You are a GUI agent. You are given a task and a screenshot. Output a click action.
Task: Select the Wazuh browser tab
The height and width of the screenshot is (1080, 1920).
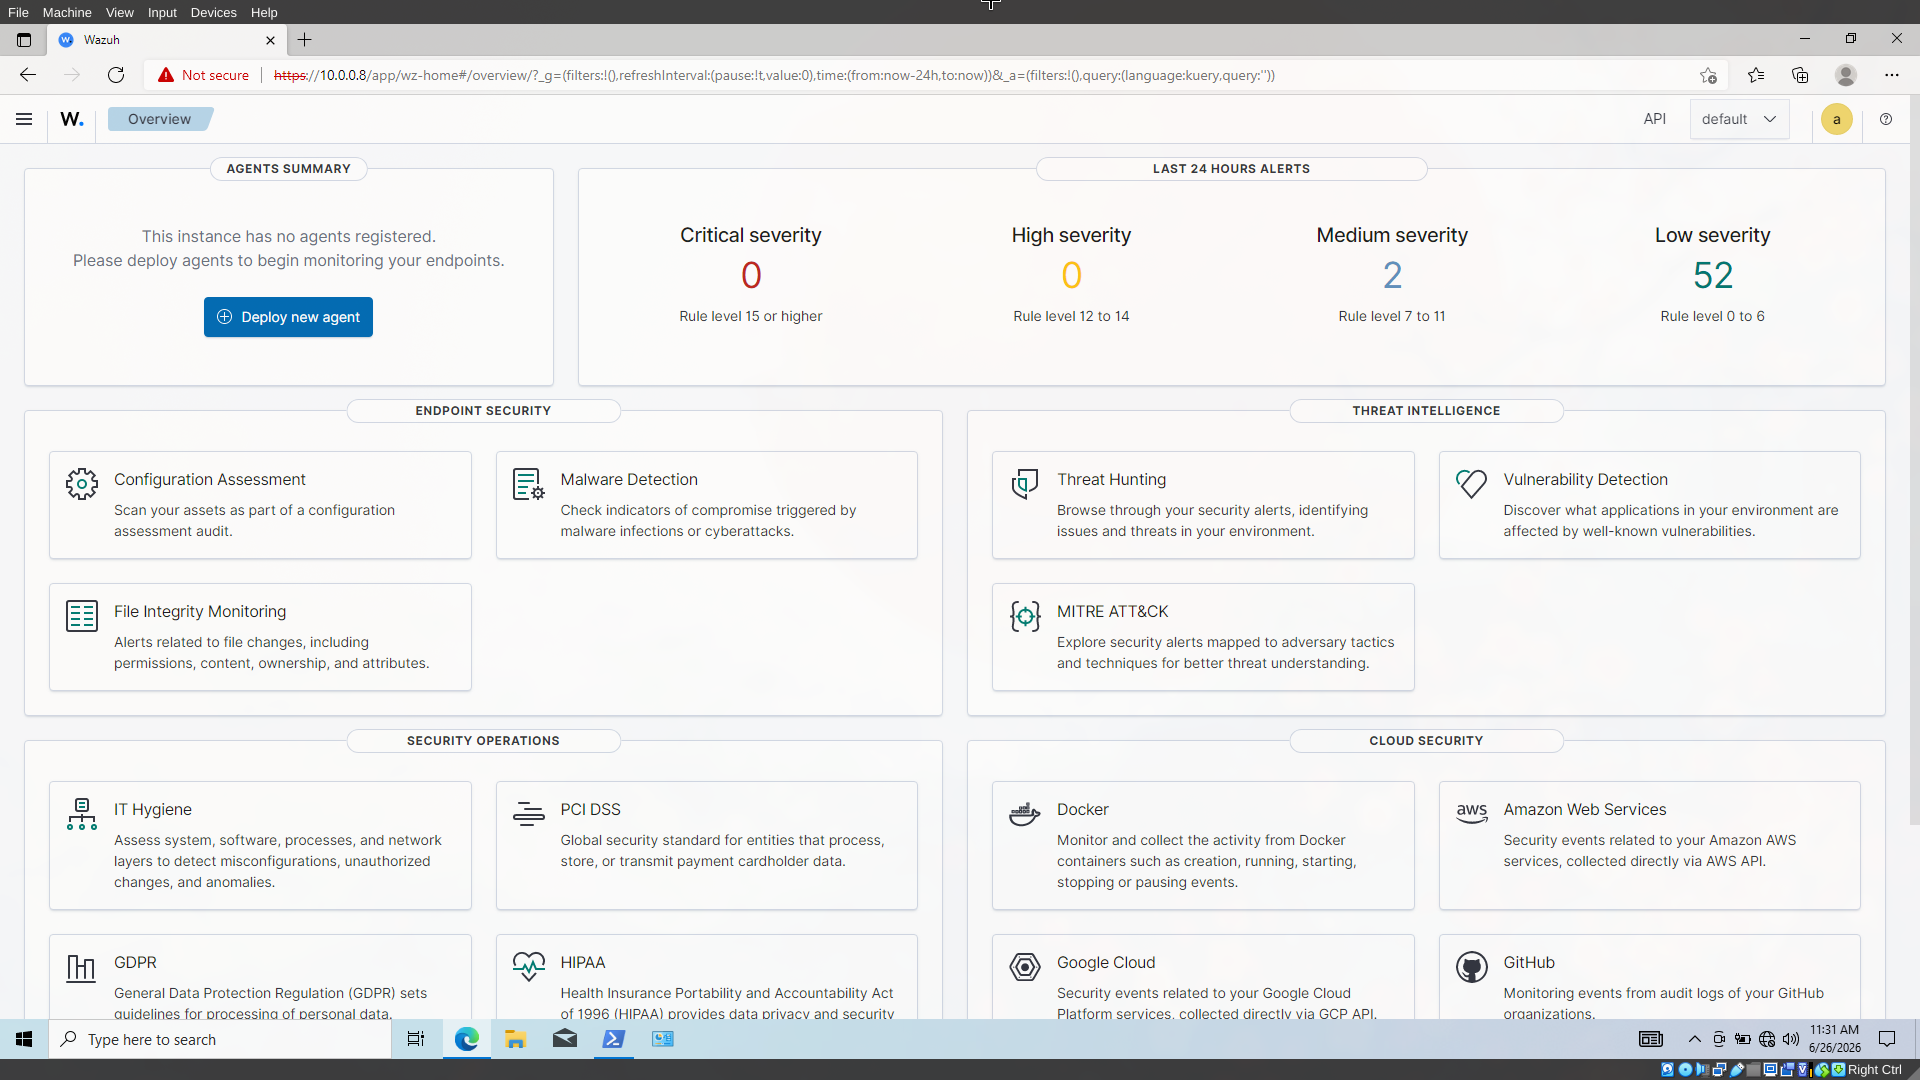[x=167, y=40]
